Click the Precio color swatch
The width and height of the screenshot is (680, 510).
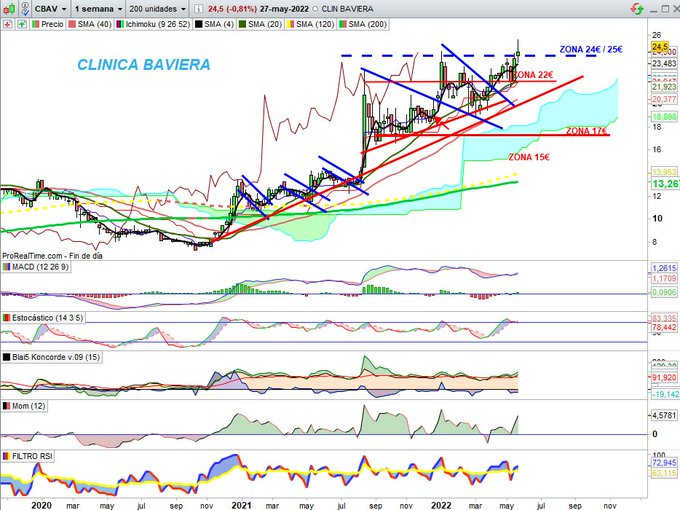pyautogui.click(x=36, y=24)
